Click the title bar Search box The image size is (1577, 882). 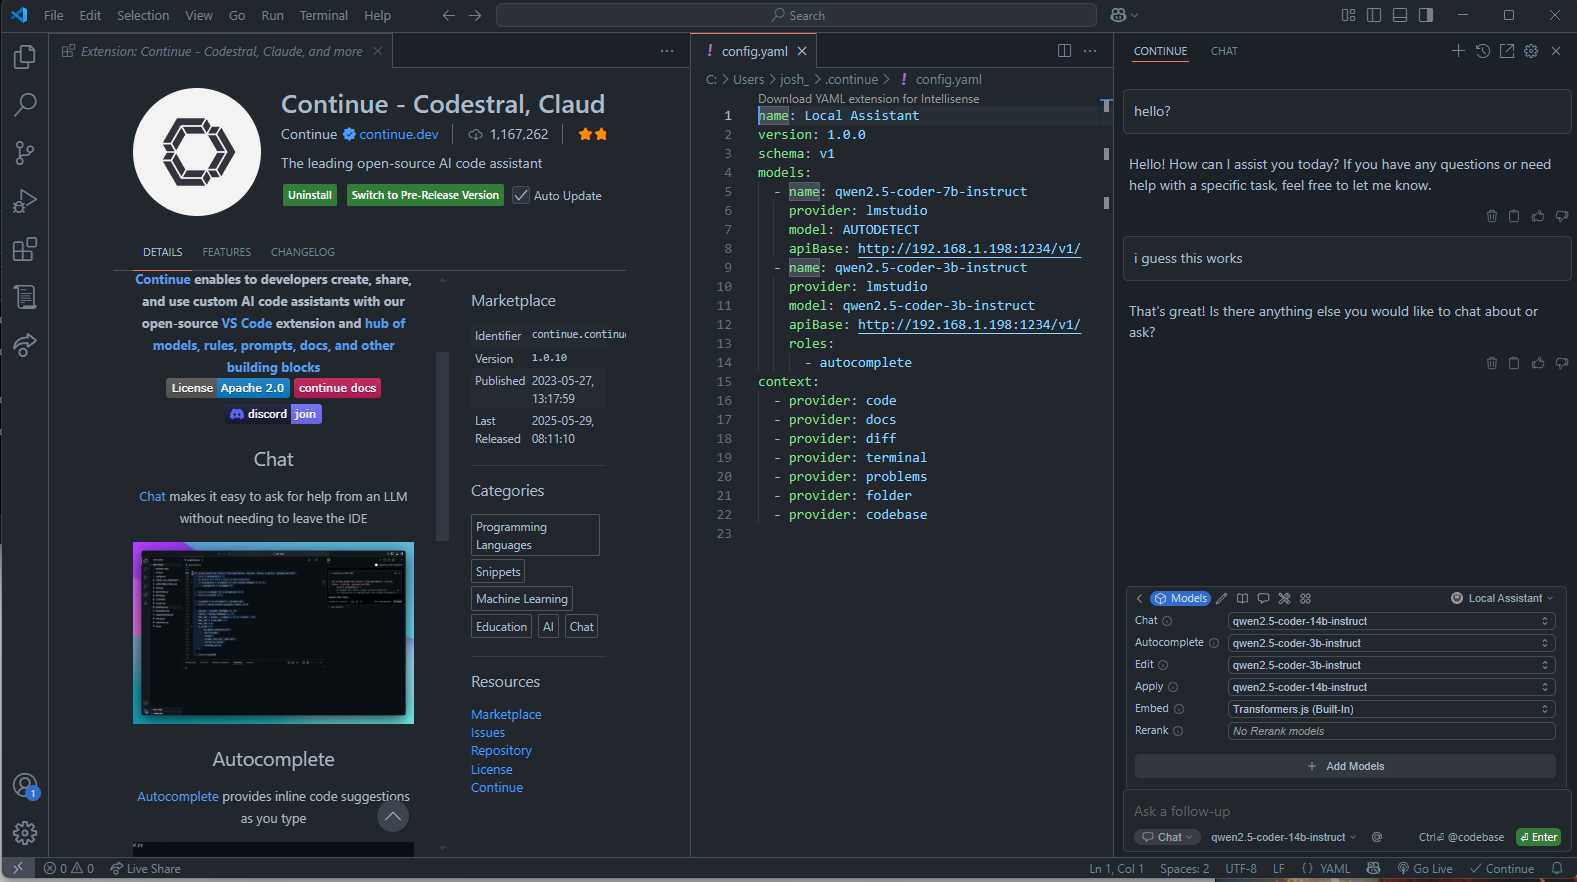click(796, 15)
